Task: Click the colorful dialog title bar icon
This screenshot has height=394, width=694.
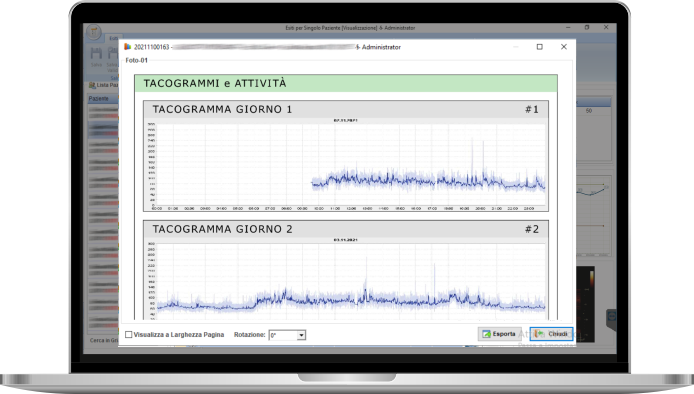Action: (x=127, y=47)
